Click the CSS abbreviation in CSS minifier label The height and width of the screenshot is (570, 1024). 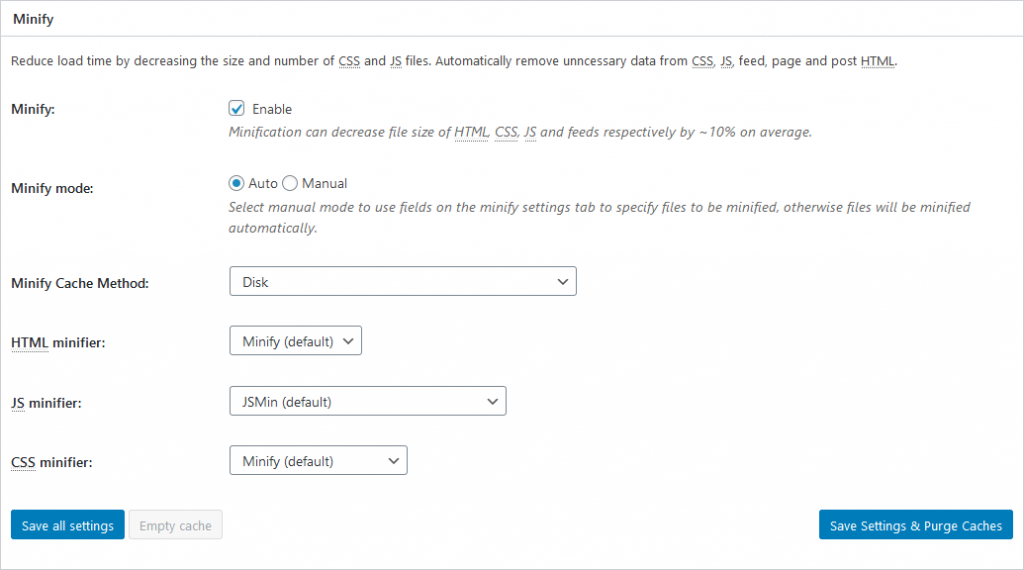(x=23, y=462)
